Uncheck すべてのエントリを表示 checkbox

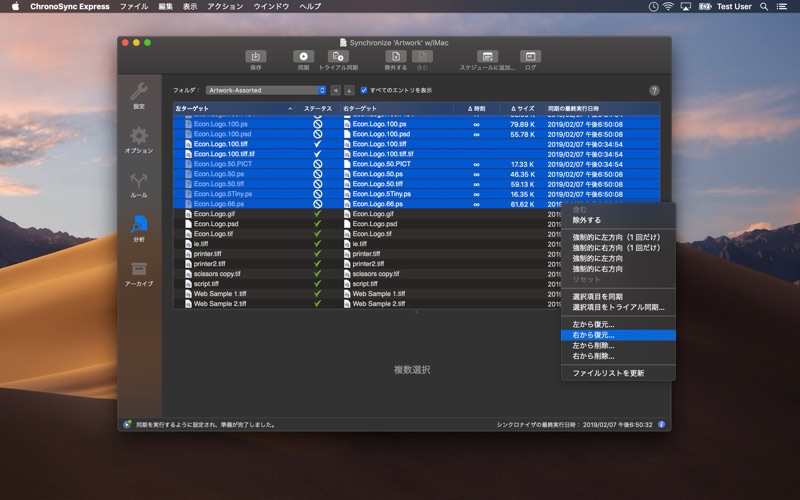point(364,90)
